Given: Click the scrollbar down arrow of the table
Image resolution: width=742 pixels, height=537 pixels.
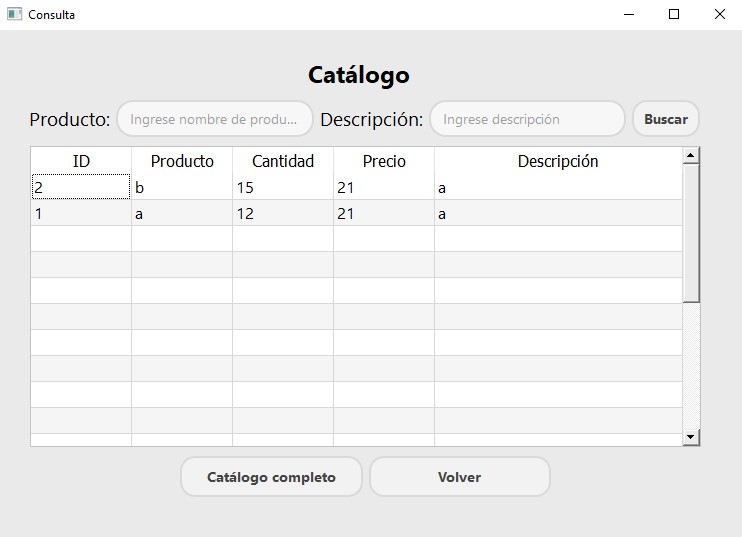Looking at the screenshot, I should 690,437.
